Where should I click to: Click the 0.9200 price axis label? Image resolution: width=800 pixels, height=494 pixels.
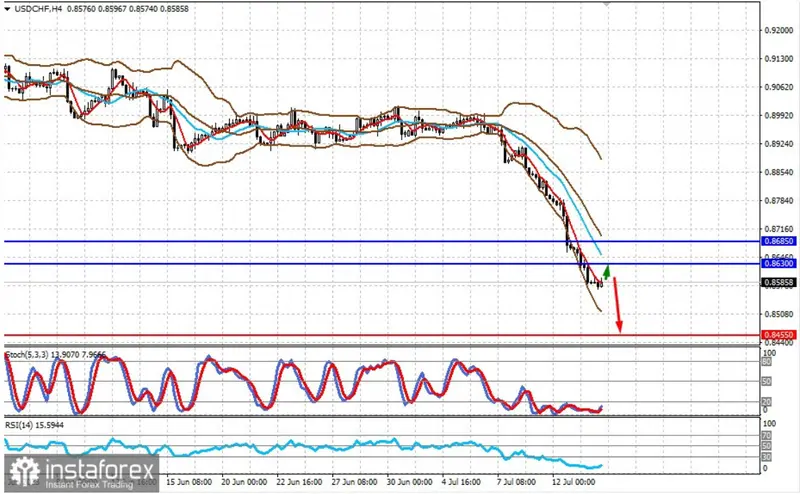coord(778,31)
